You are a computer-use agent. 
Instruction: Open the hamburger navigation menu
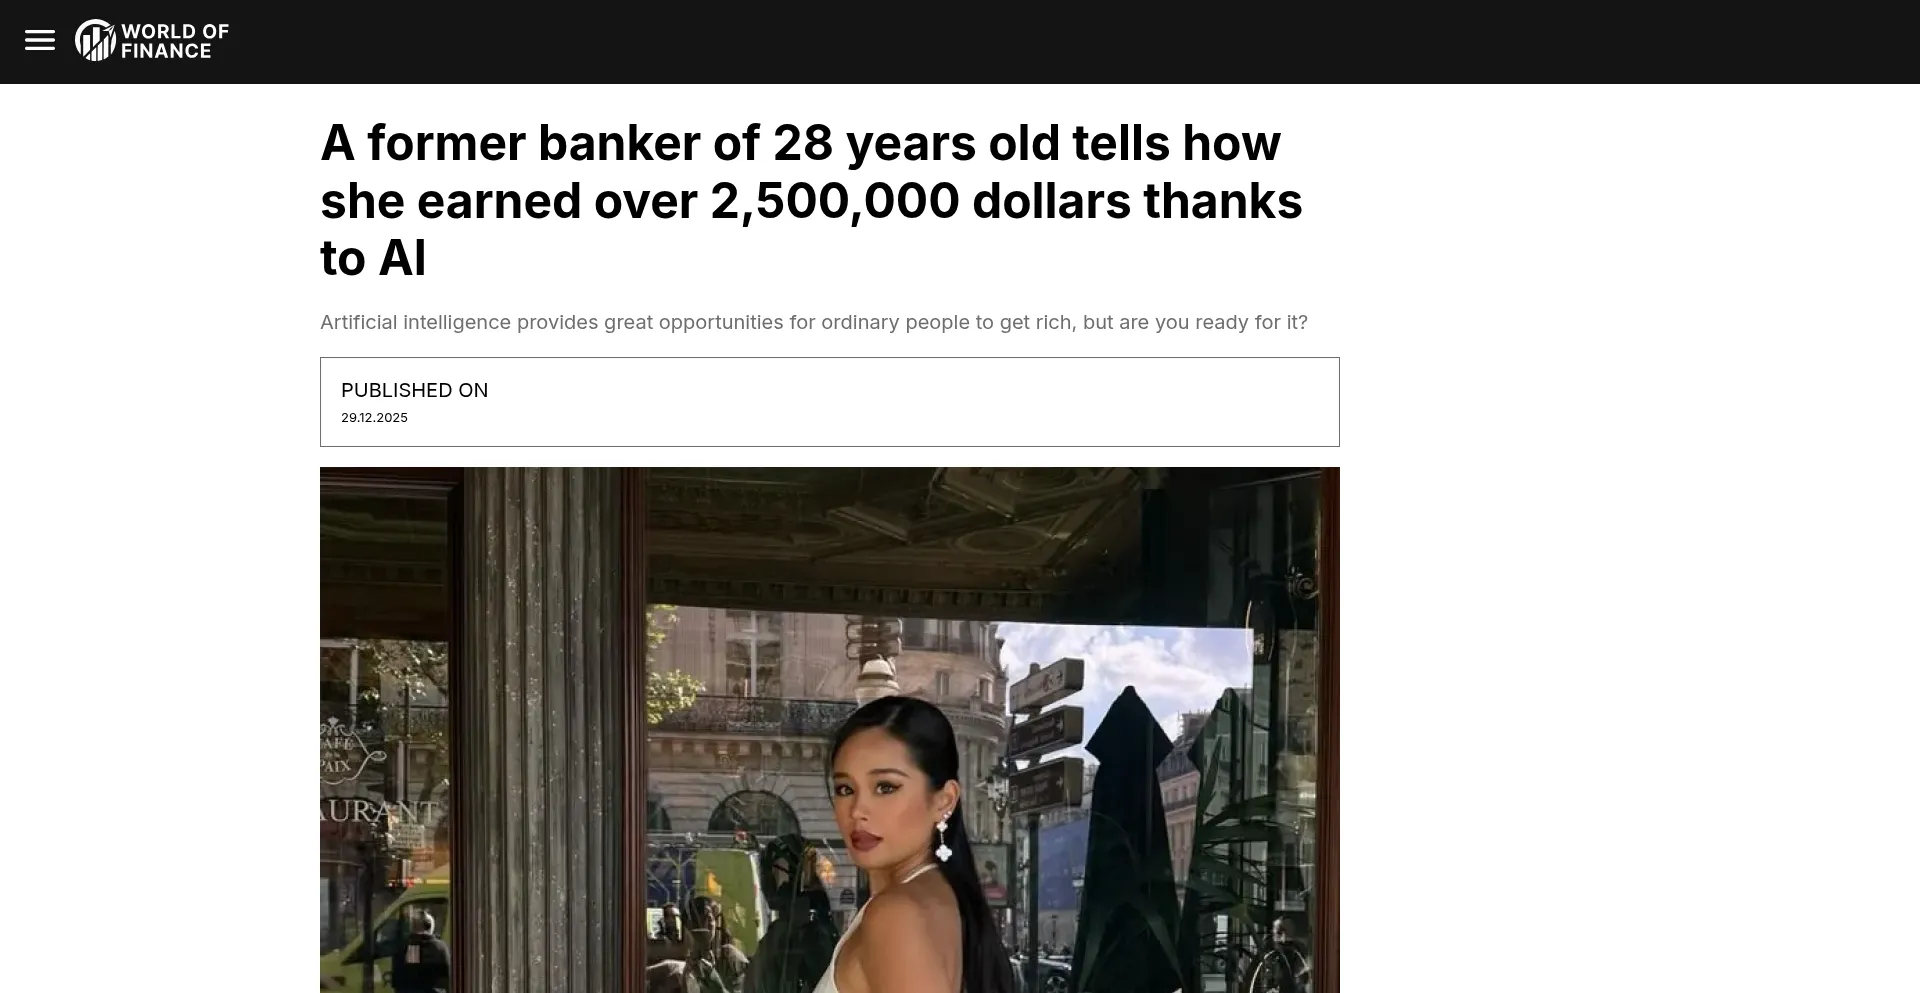[40, 41]
